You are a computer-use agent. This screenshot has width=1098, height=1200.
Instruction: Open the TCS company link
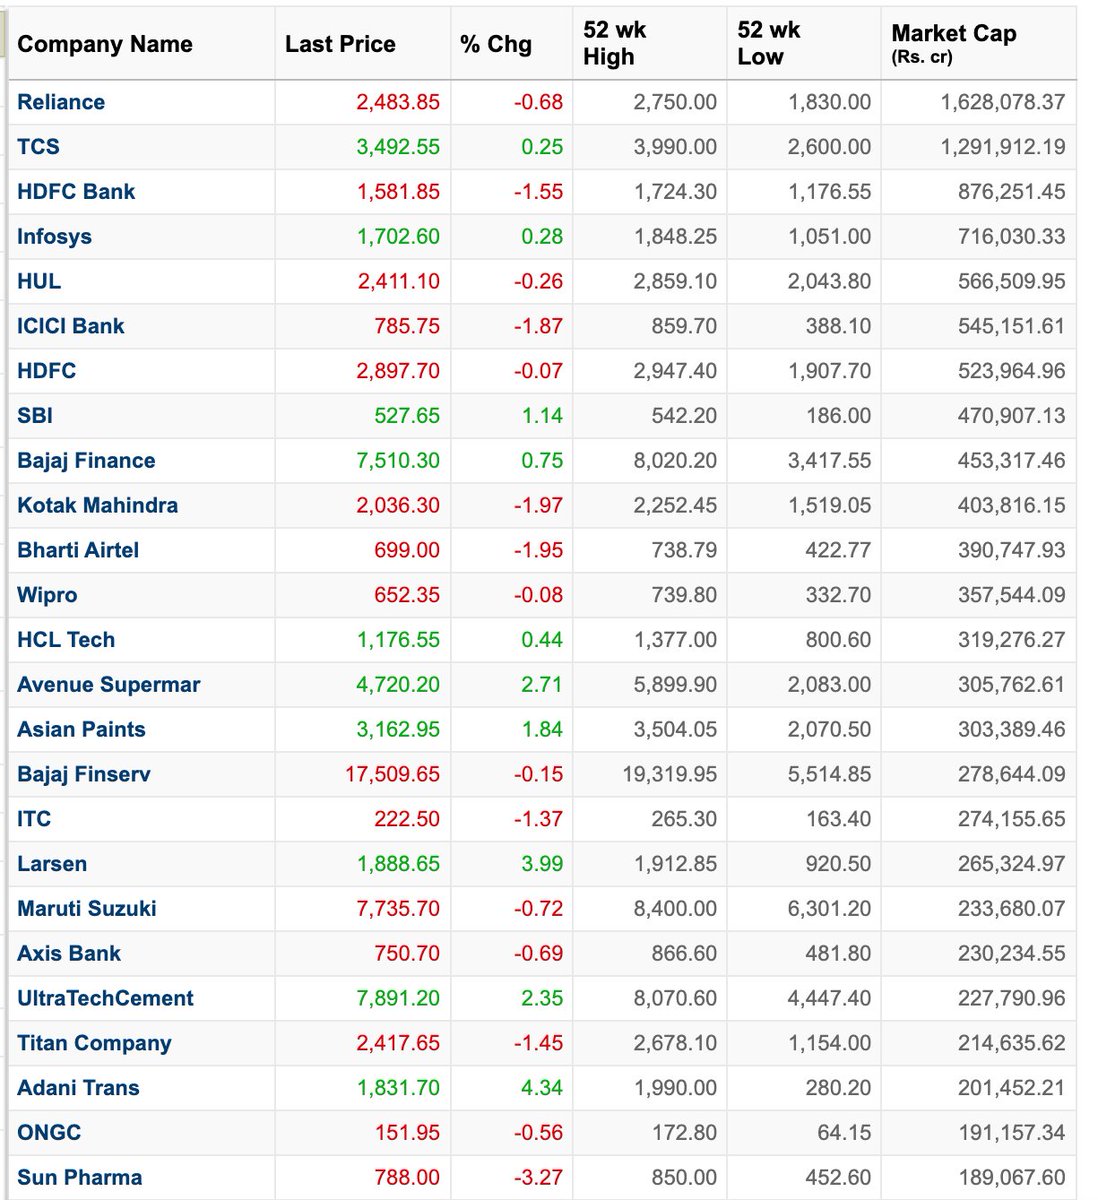(x=38, y=147)
